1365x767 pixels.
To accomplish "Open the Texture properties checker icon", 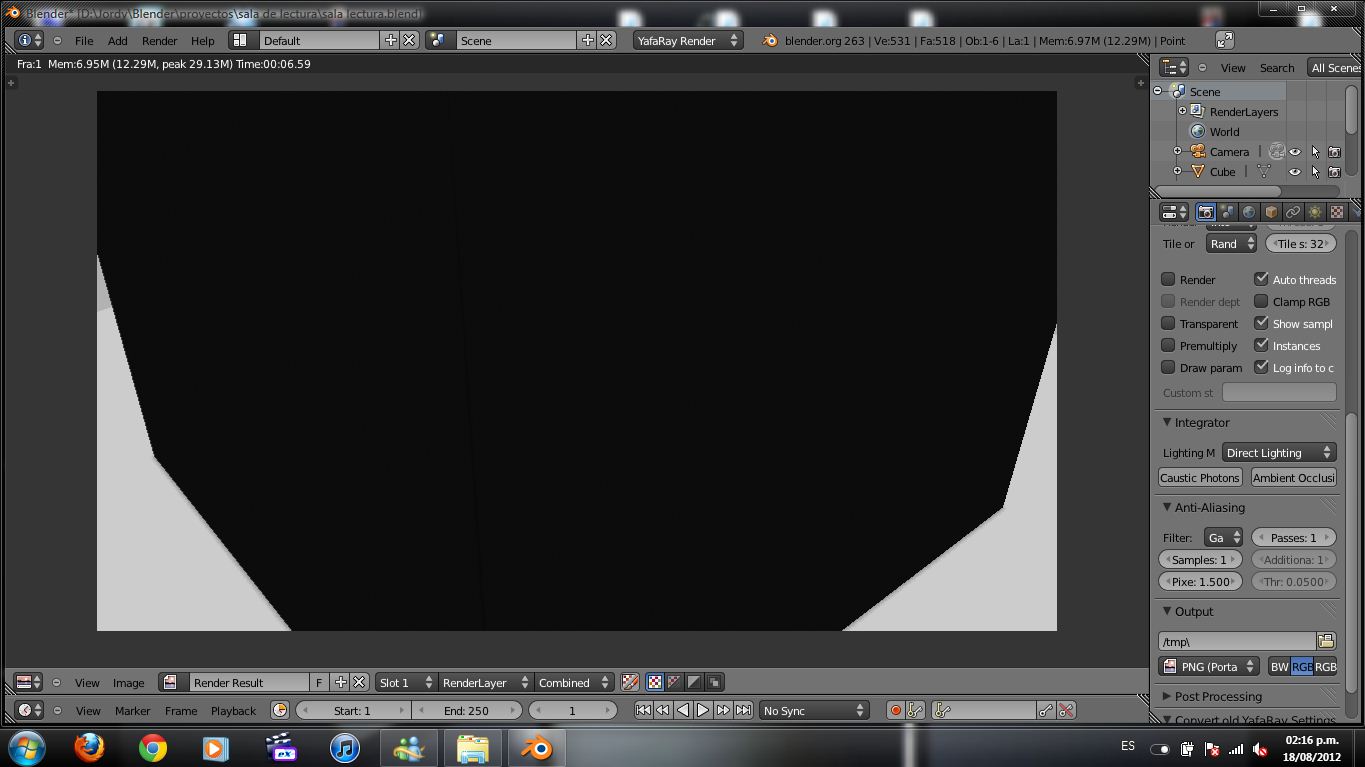I will 1337,212.
